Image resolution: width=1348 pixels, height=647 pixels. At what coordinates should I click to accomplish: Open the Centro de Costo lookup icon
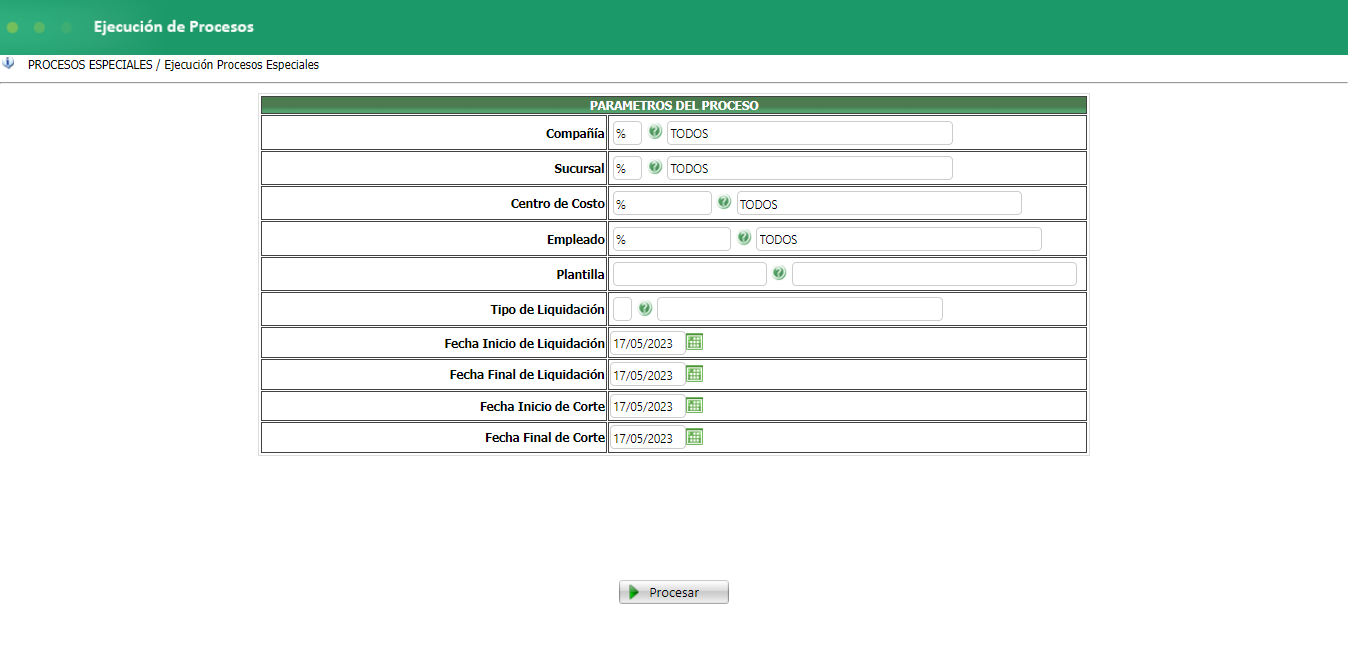pyautogui.click(x=724, y=202)
